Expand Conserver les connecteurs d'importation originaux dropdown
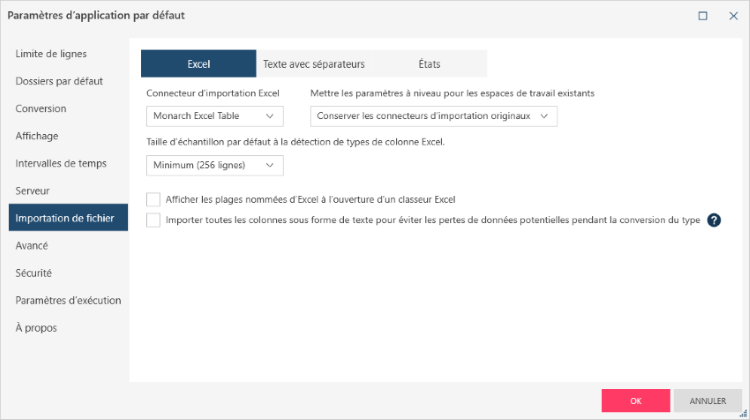The width and height of the screenshot is (750, 420). 433,116
